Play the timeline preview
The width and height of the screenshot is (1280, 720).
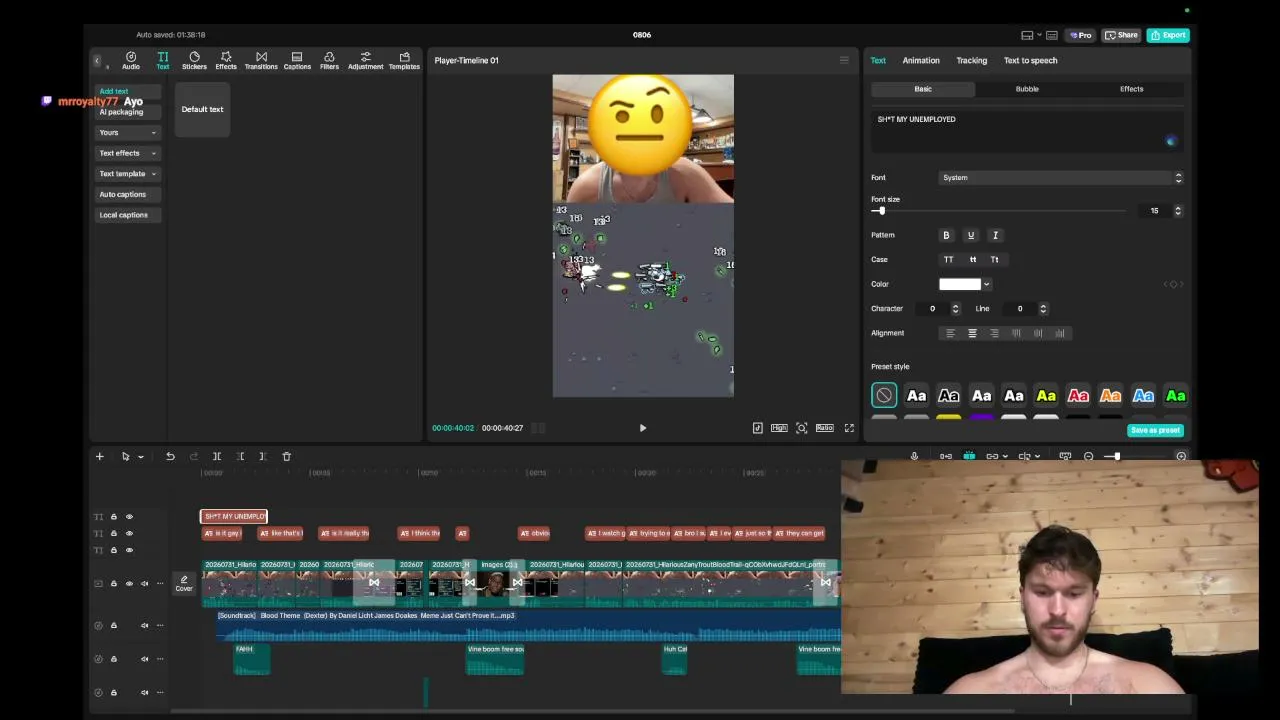click(x=643, y=428)
